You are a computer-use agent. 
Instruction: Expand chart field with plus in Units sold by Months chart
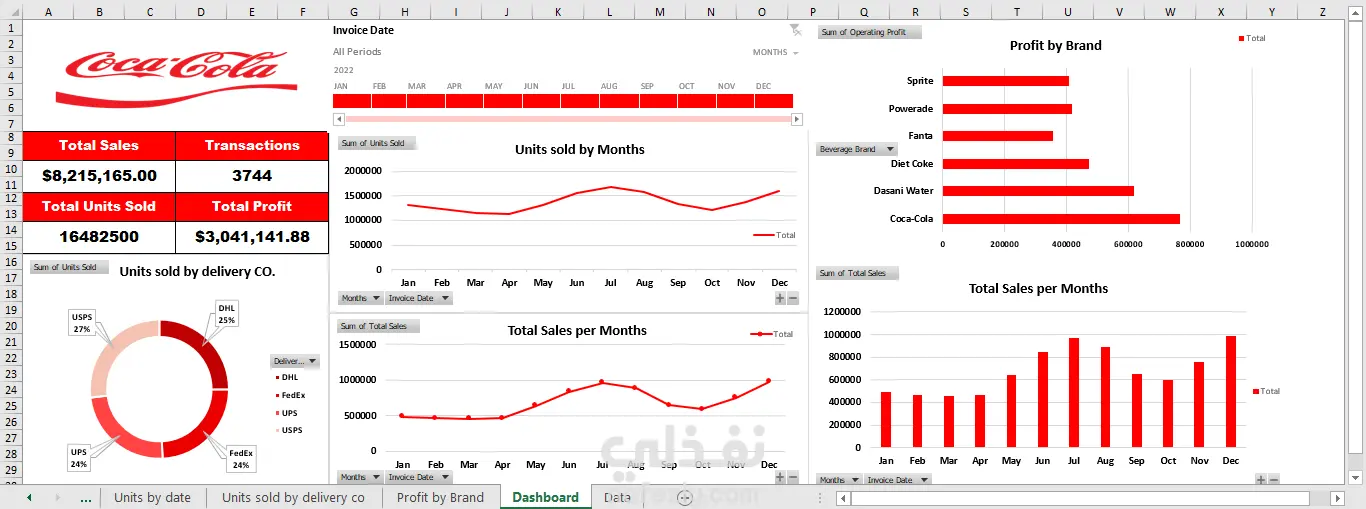(780, 298)
